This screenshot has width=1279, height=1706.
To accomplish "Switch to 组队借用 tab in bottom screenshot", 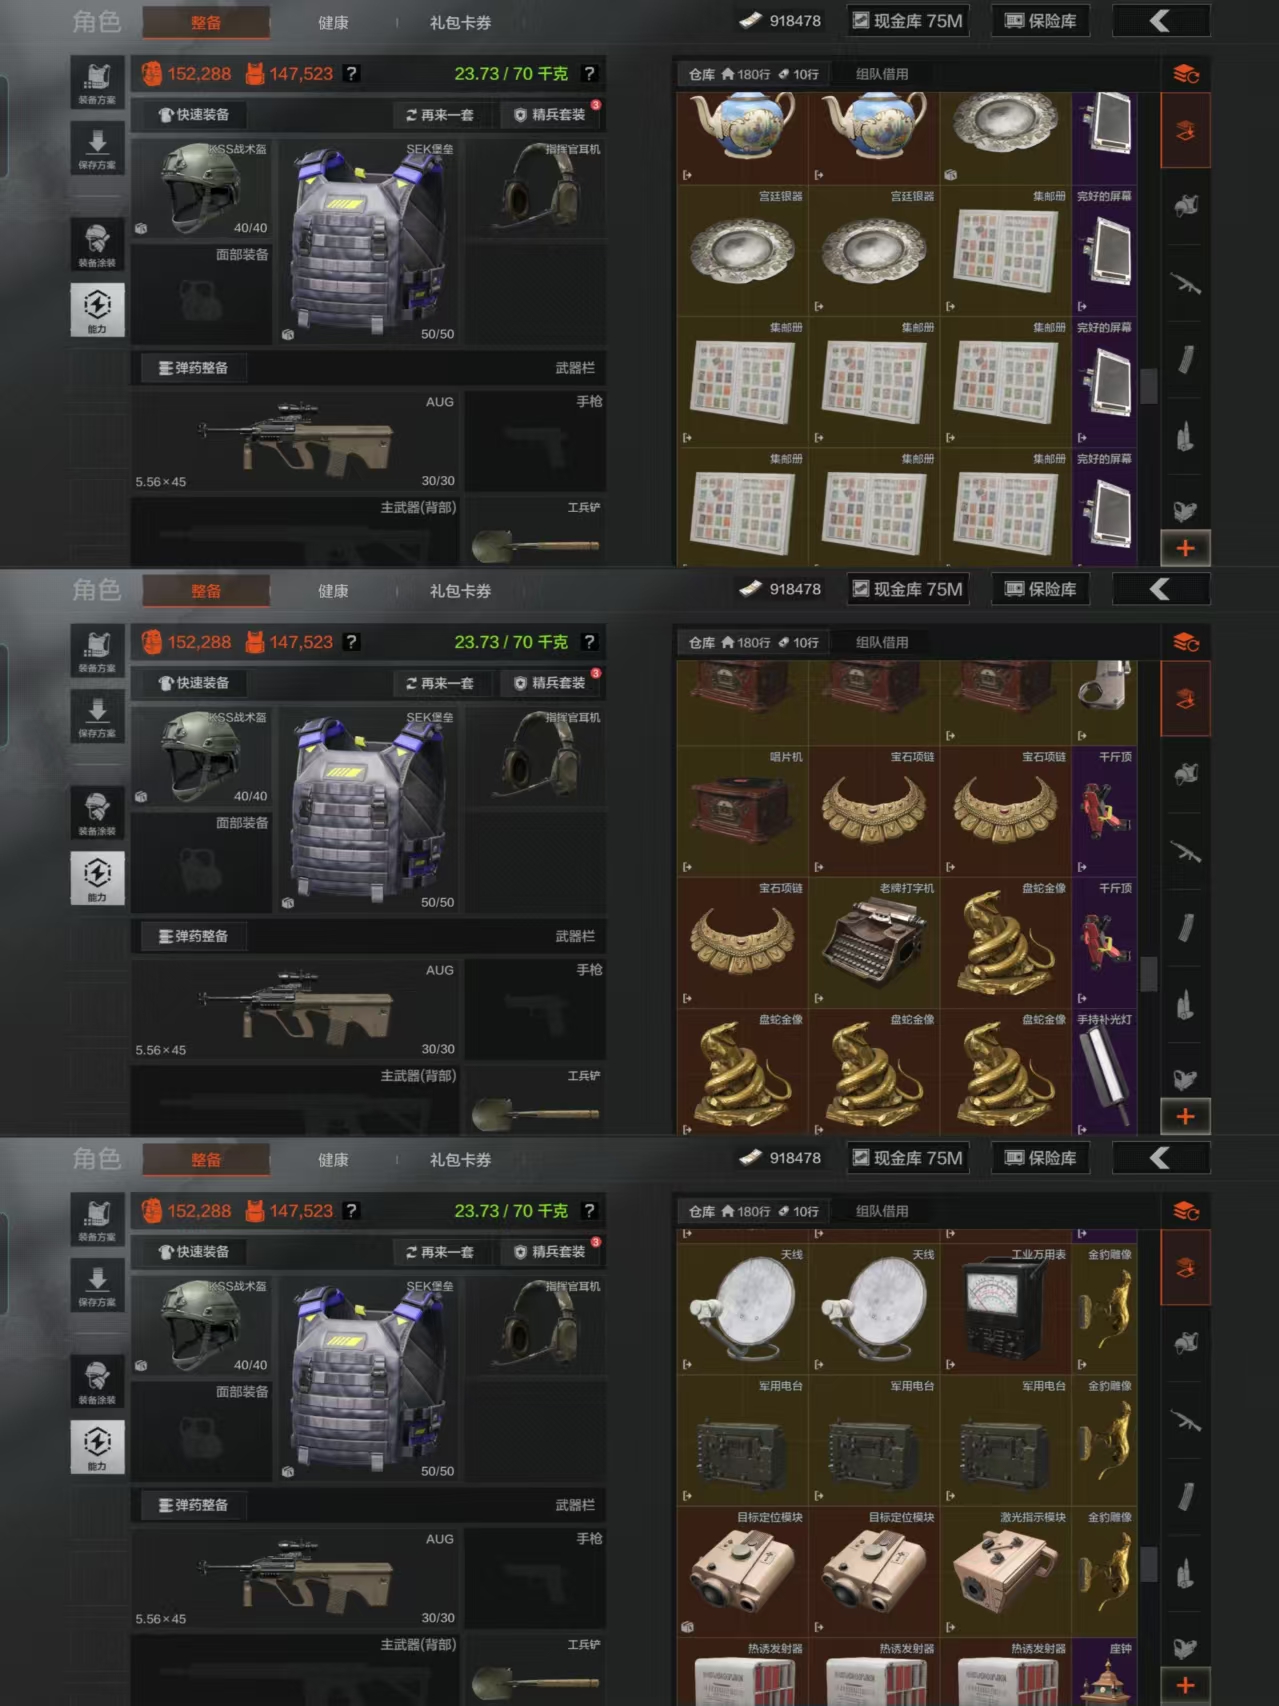I will pyautogui.click(x=882, y=1211).
